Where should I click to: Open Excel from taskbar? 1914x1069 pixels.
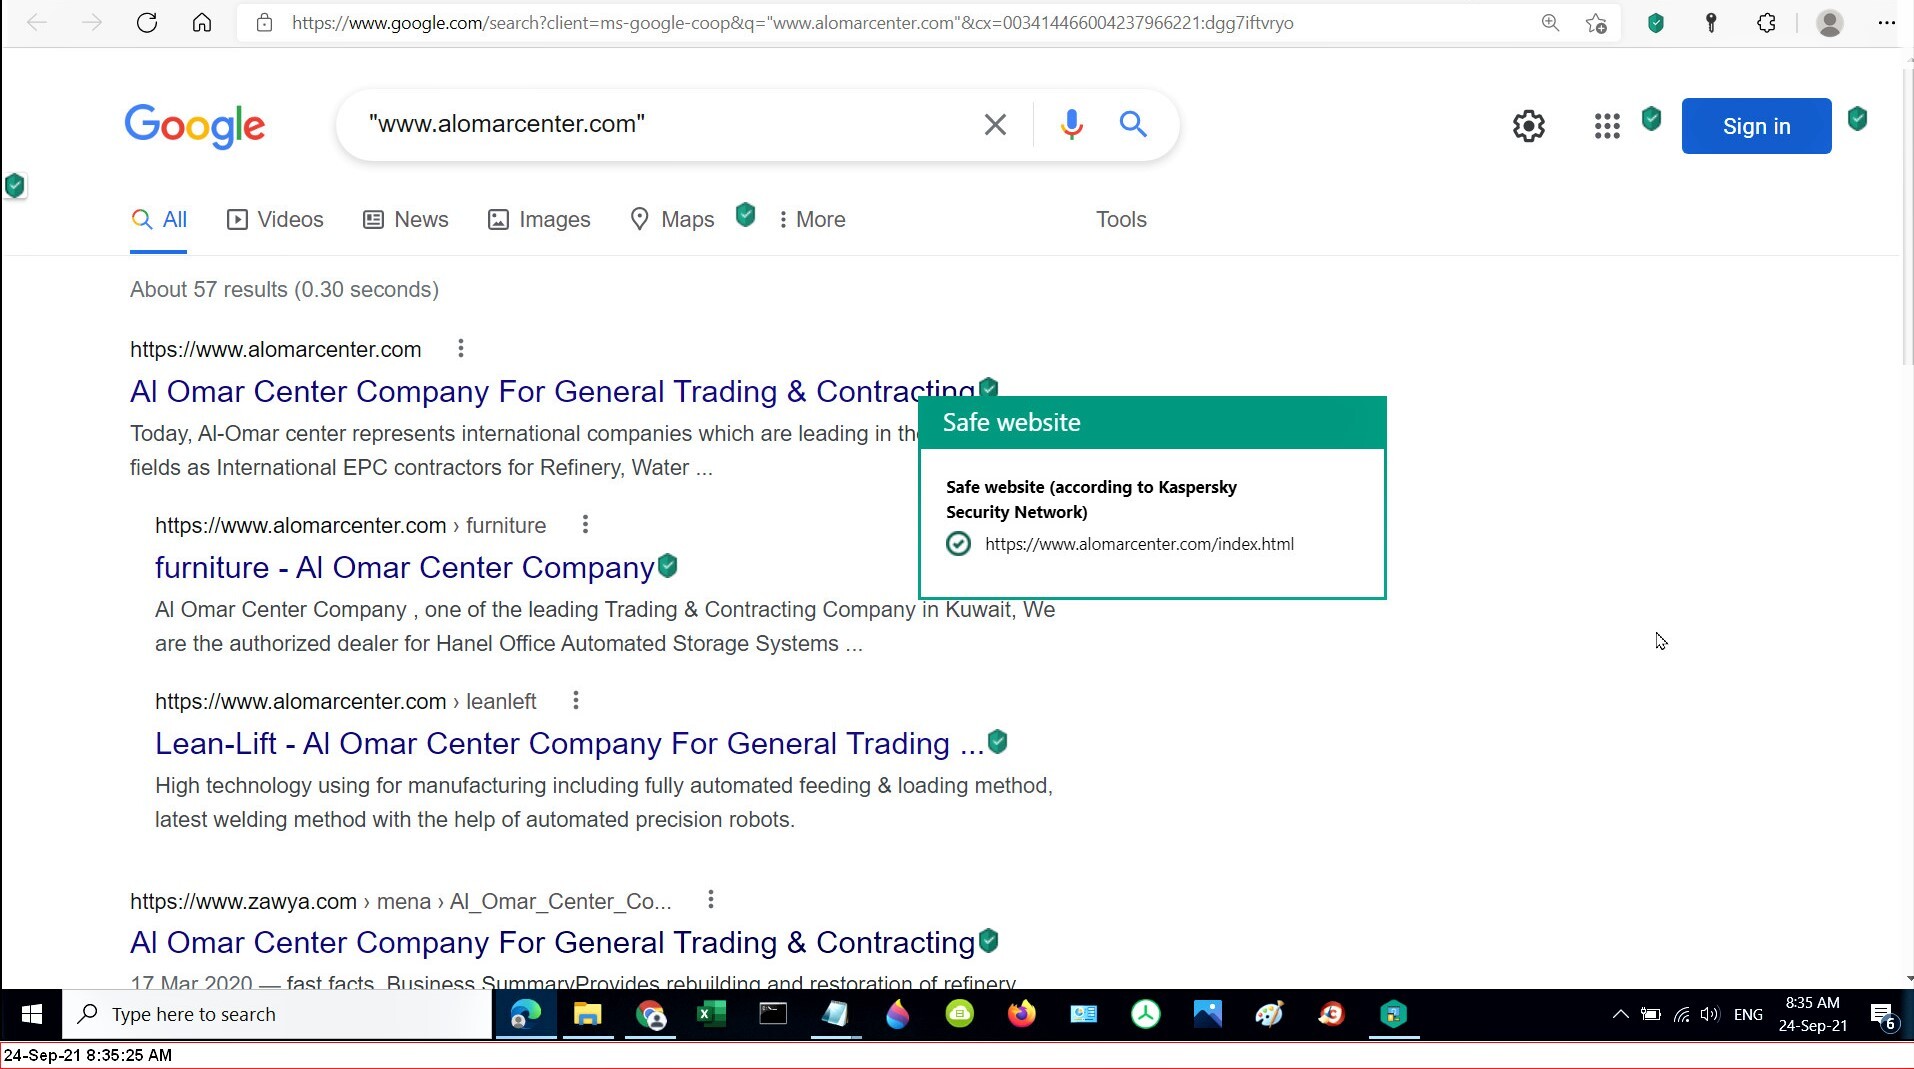click(711, 1014)
